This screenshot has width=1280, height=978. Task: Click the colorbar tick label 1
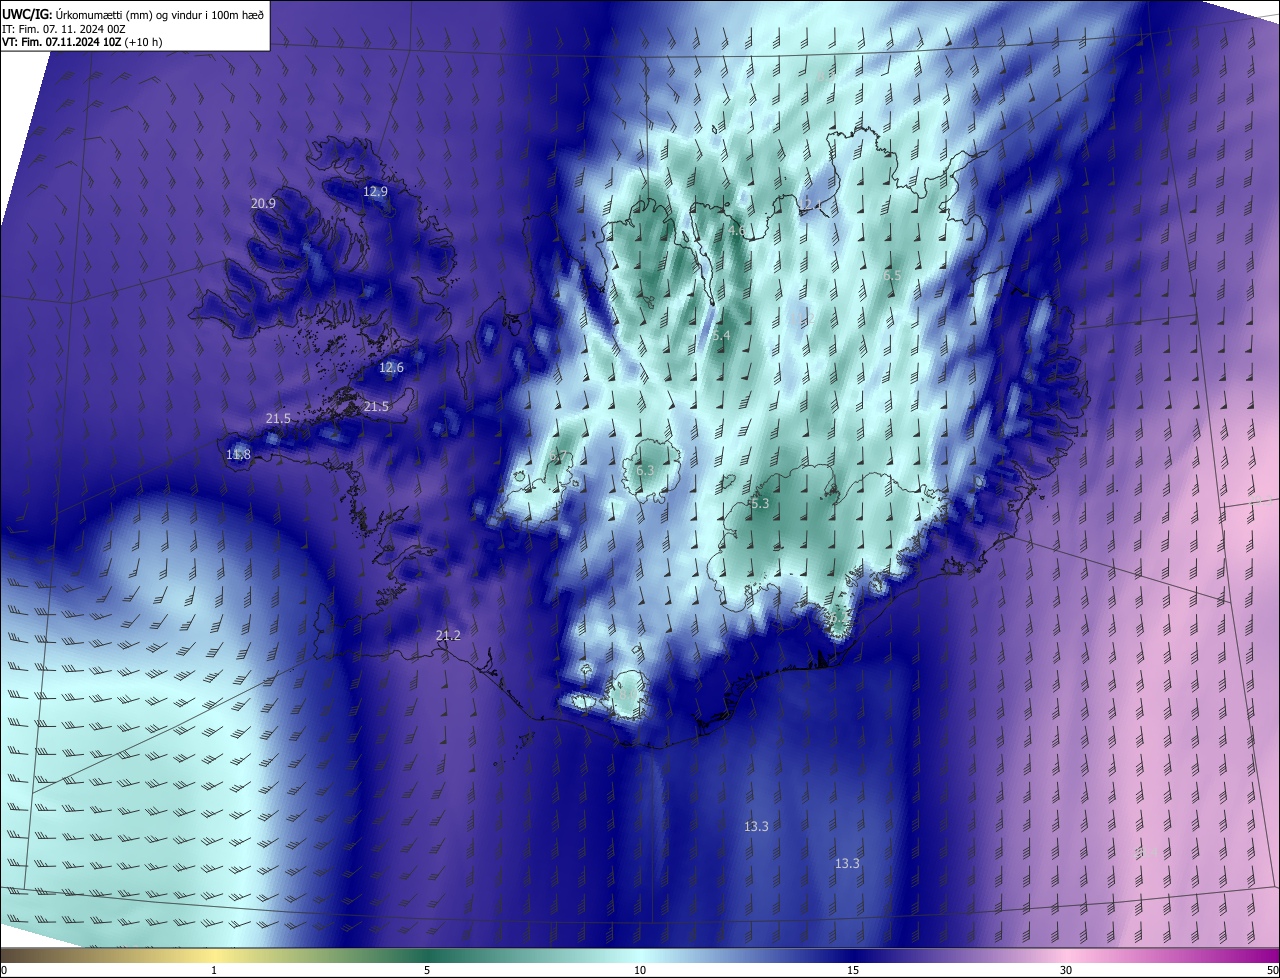coord(214,970)
